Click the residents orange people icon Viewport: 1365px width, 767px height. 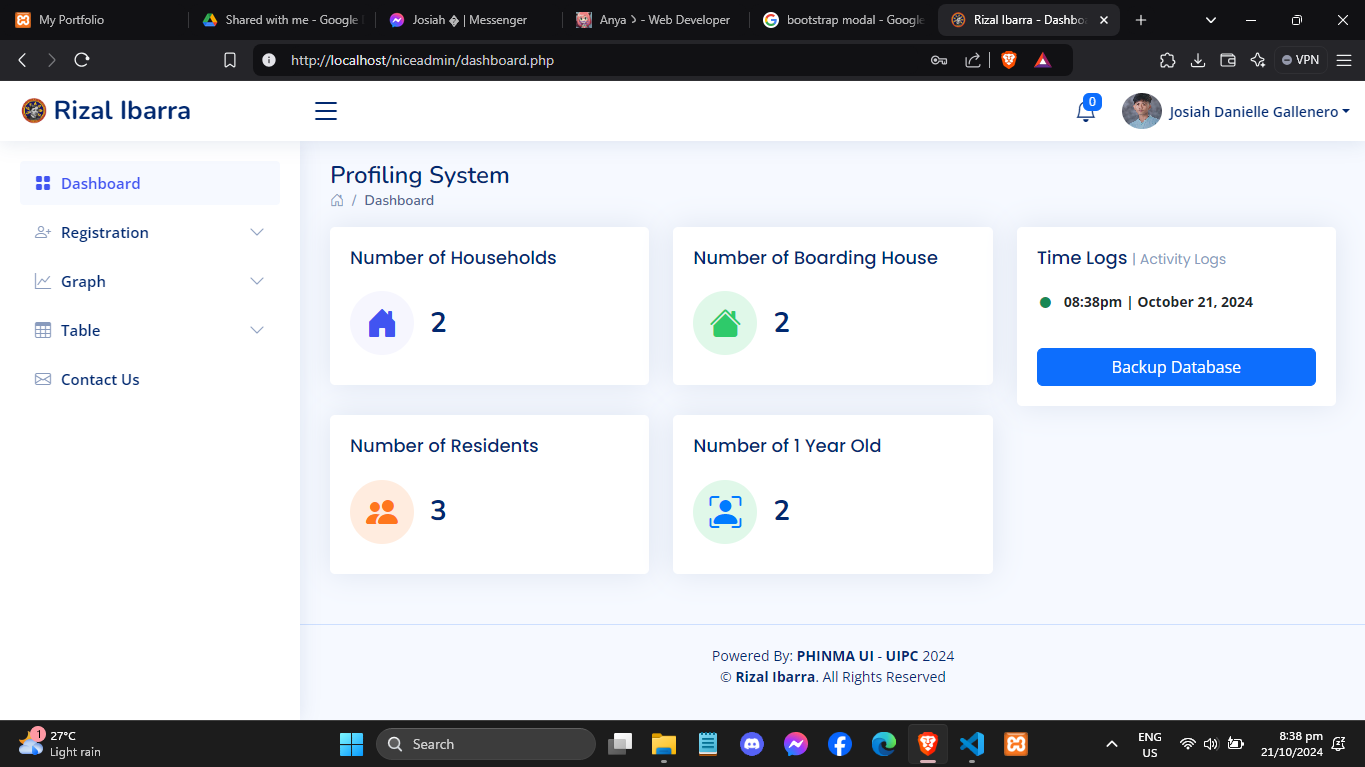click(382, 512)
